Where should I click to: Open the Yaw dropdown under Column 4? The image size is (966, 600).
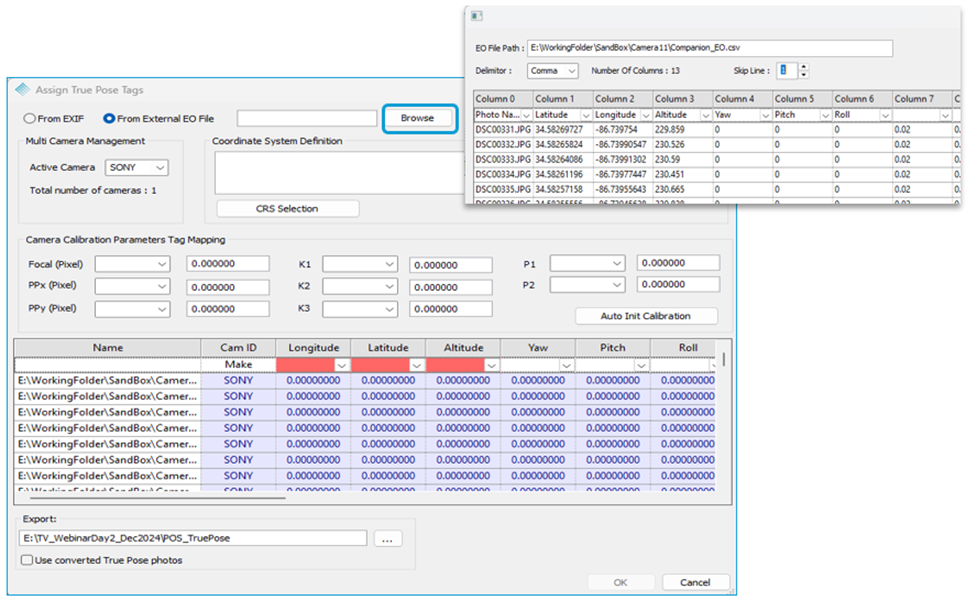coord(765,115)
